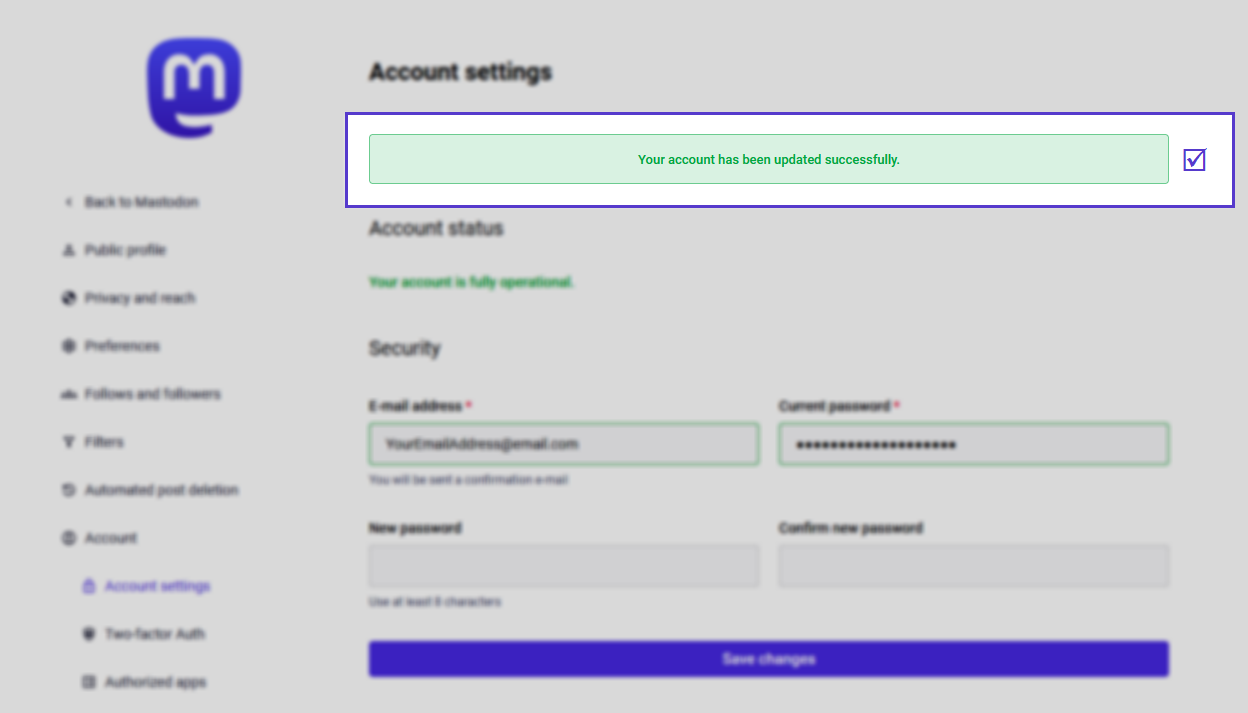1248x713 pixels.
Task: Click the E-mail address input field
Action: [563, 443]
